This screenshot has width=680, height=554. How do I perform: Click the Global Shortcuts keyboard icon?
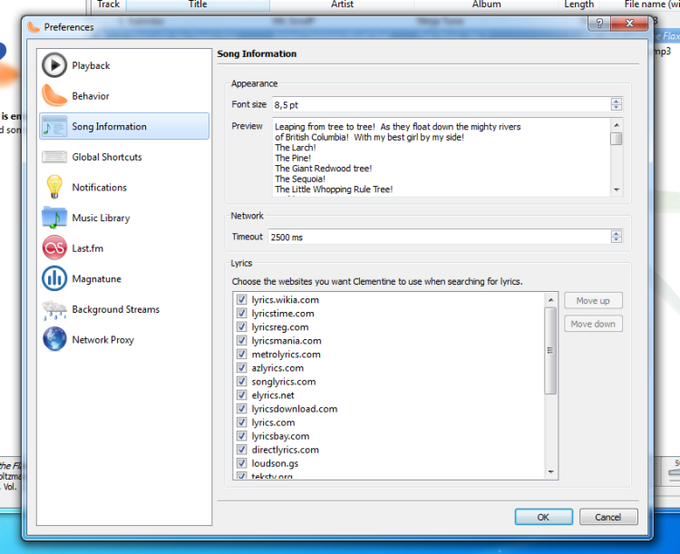point(54,157)
